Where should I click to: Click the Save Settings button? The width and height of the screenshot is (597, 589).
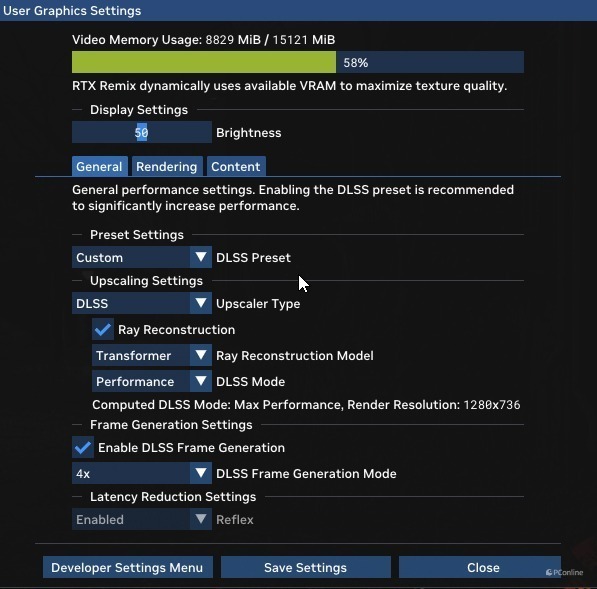[x=306, y=567]
